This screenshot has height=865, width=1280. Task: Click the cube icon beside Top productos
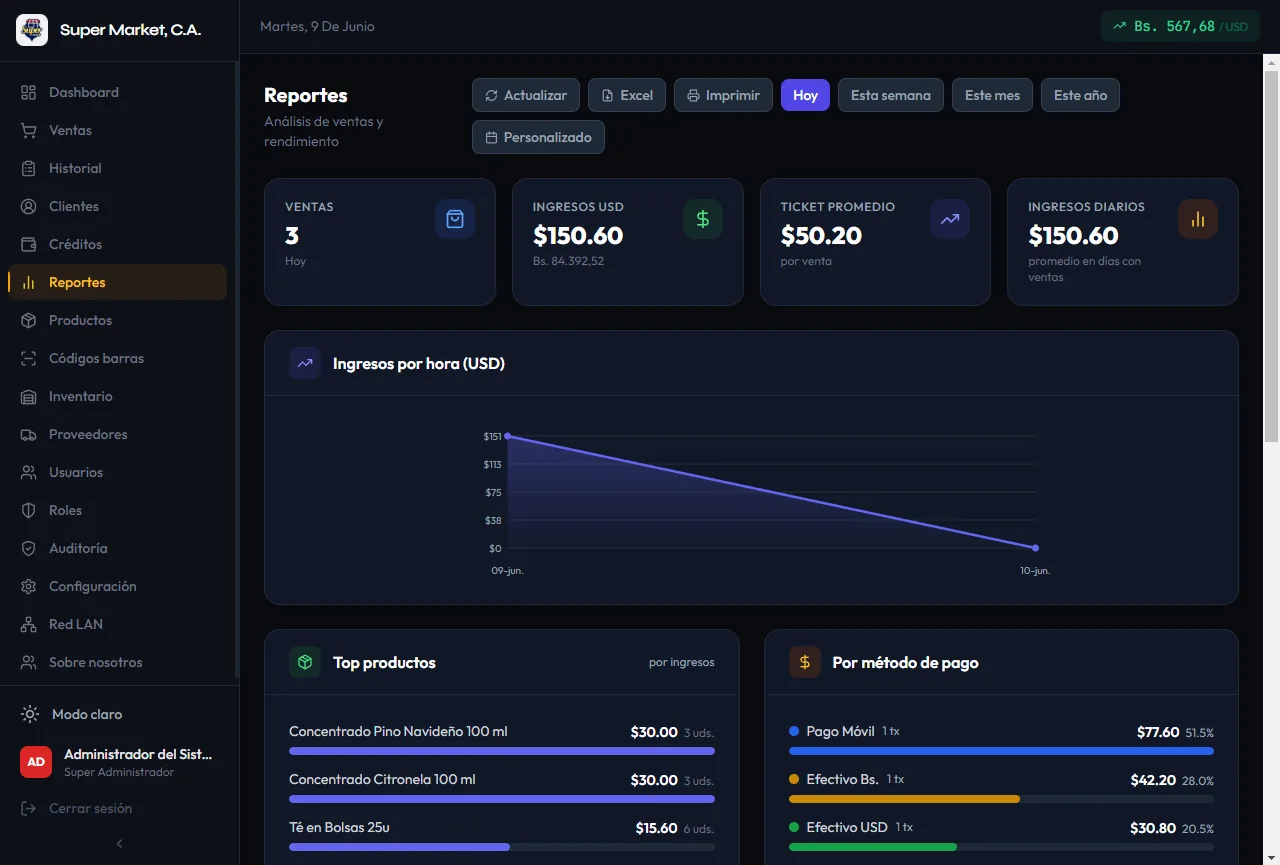click(305, 662)
